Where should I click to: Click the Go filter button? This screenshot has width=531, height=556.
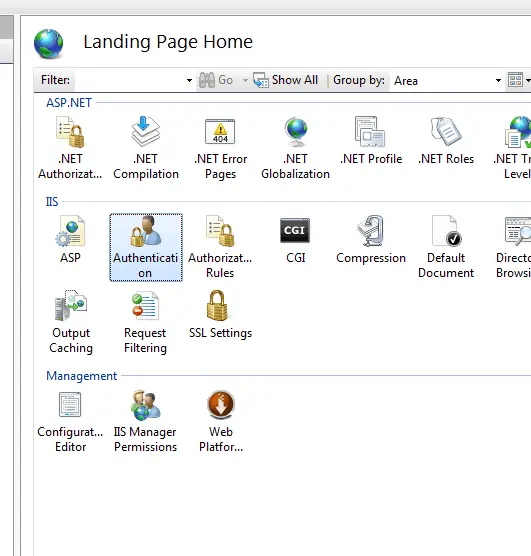coord(216,80)
